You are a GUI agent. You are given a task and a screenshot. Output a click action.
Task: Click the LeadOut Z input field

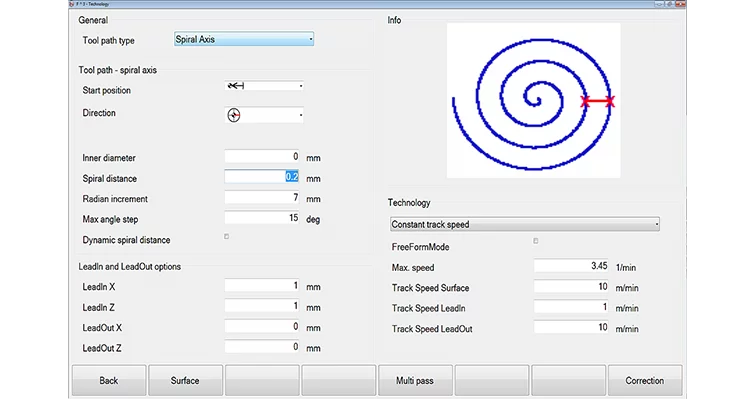click(x=262, y=347)
